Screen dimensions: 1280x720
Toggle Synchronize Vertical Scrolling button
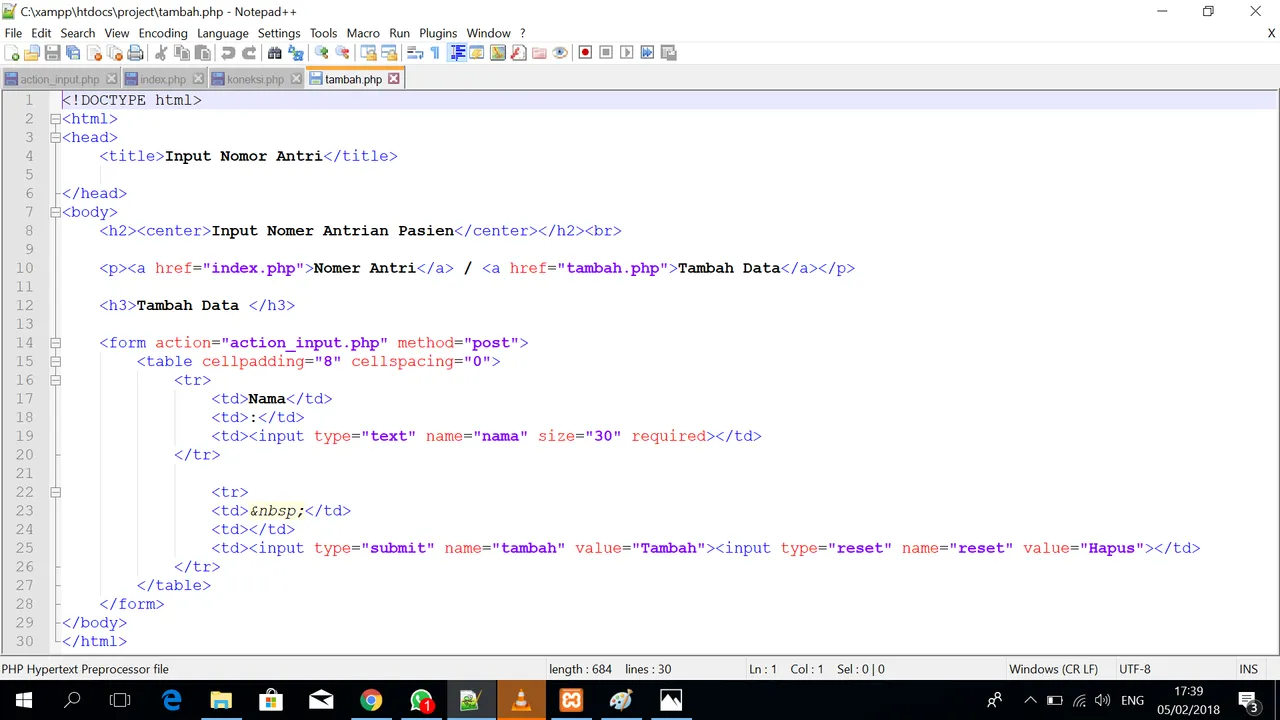(368, 52)
